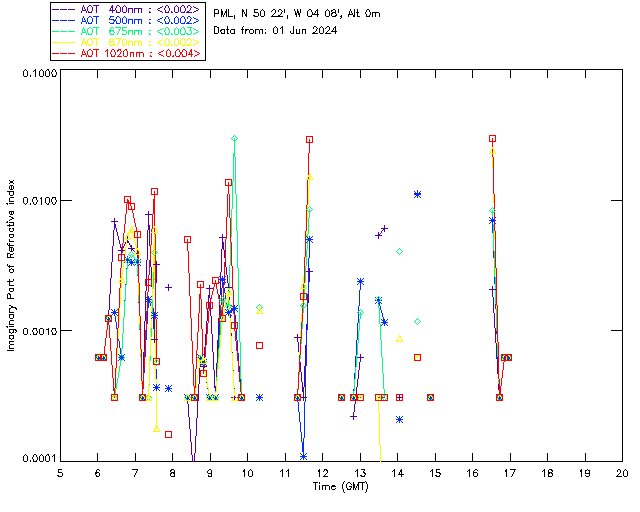Viewport: 640px width, 512px height.
Task: Click the purple dashed line legend swatch
Action: [x=64, y=8]
